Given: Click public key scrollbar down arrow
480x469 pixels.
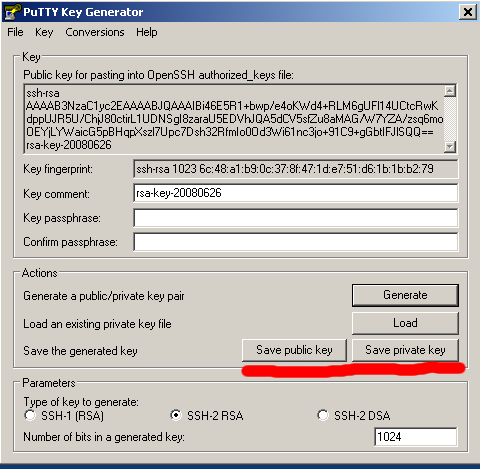Looking at the screenshot, I should pyautogui.click(x=450, y=147).
